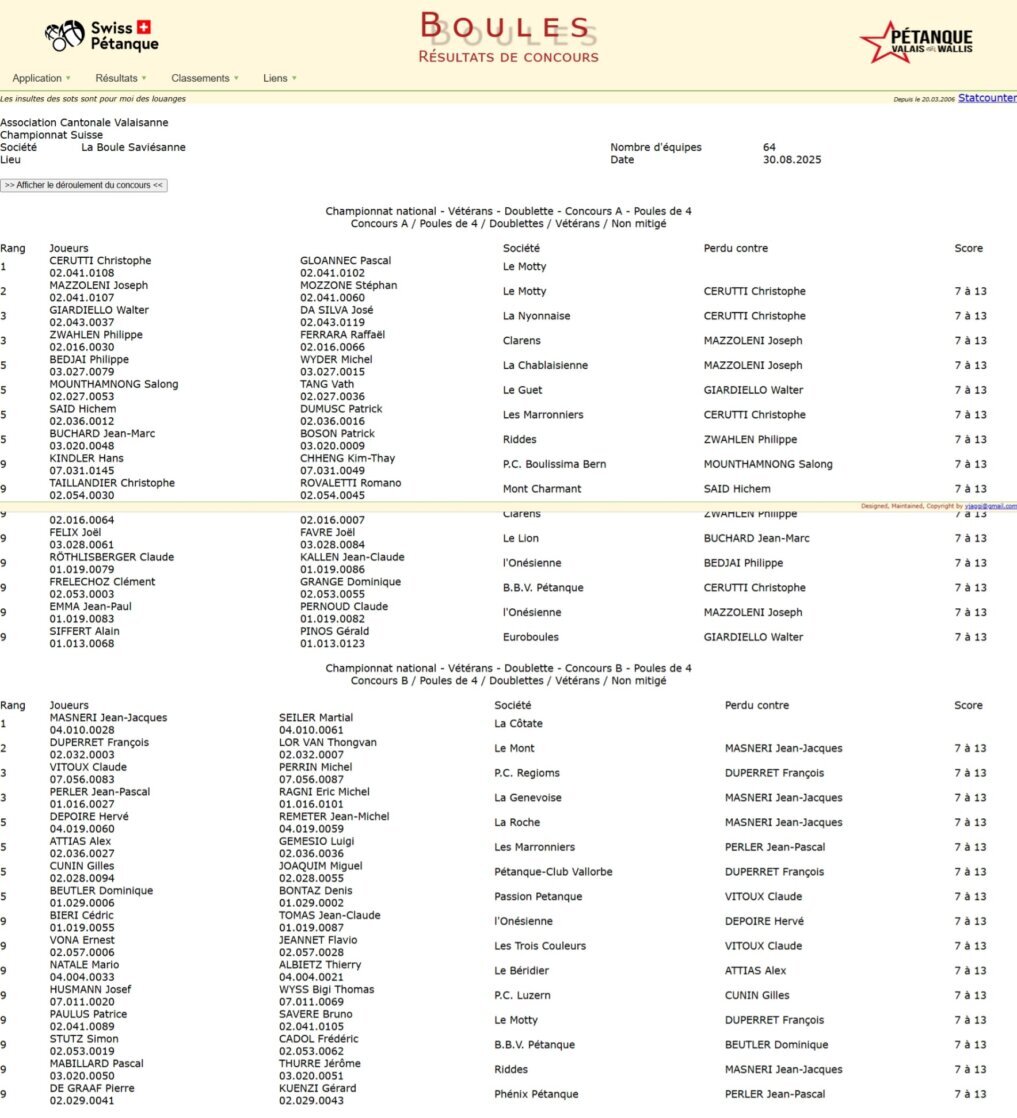Click the Boules Résultats de concours banner
Image resolution: width=1017 pixels, height=1118 pixels.
(x=508, y=38)
